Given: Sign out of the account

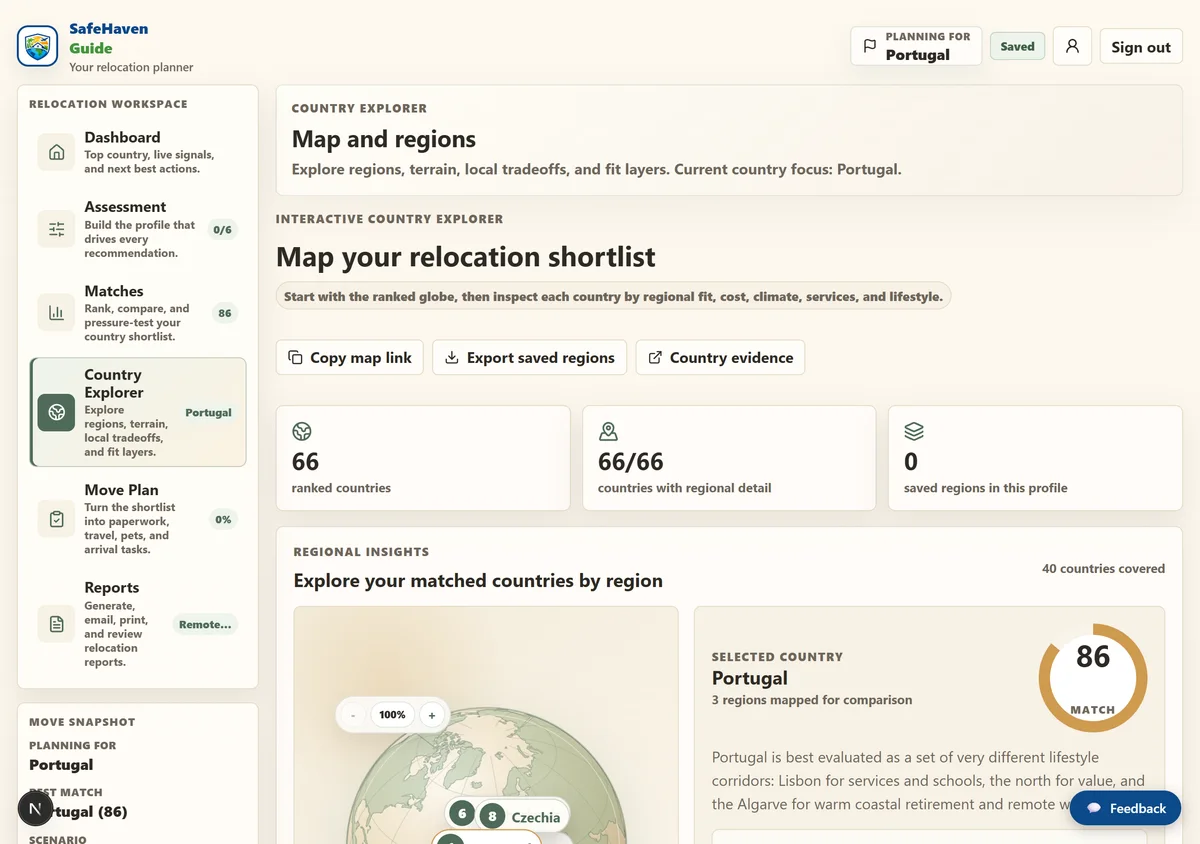Looking at the screenshot, I should pyautogui.click(x=1141, y=46).
